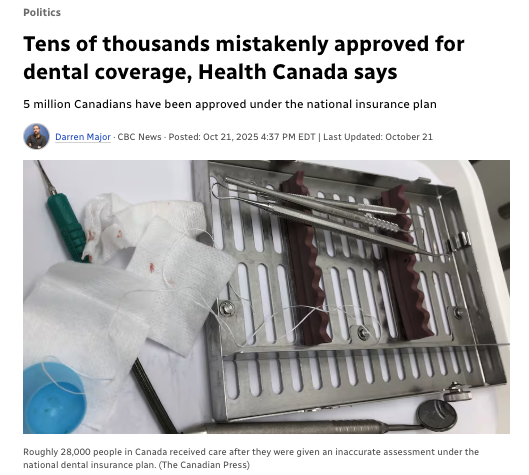Open the dental tray lead photo

point(266,297)
